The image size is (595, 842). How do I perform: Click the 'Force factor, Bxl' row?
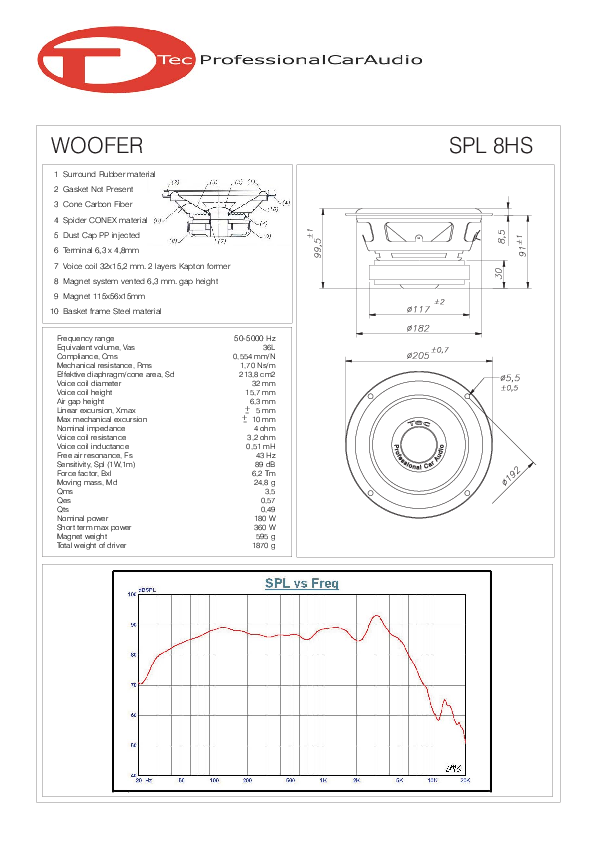(x=166, y=474)
